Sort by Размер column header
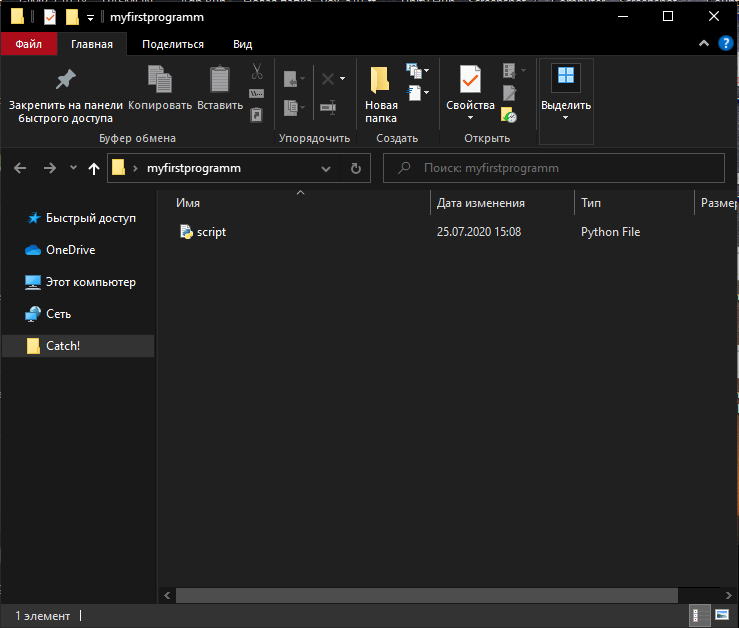The height and width of the screenshot is (628, 739). [x=717, y=203]
